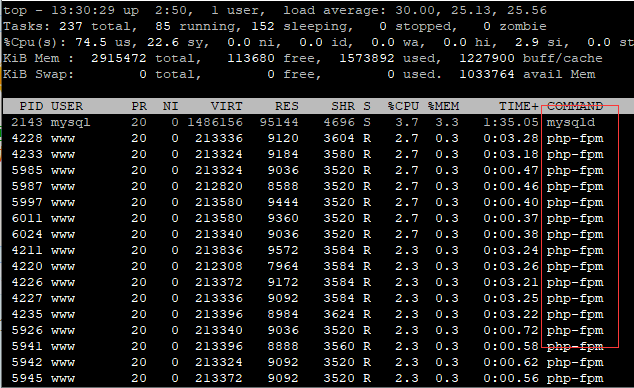The image size is (634, 388).
Task: Click the KiB Swap line
Action: tap(299, 75)
